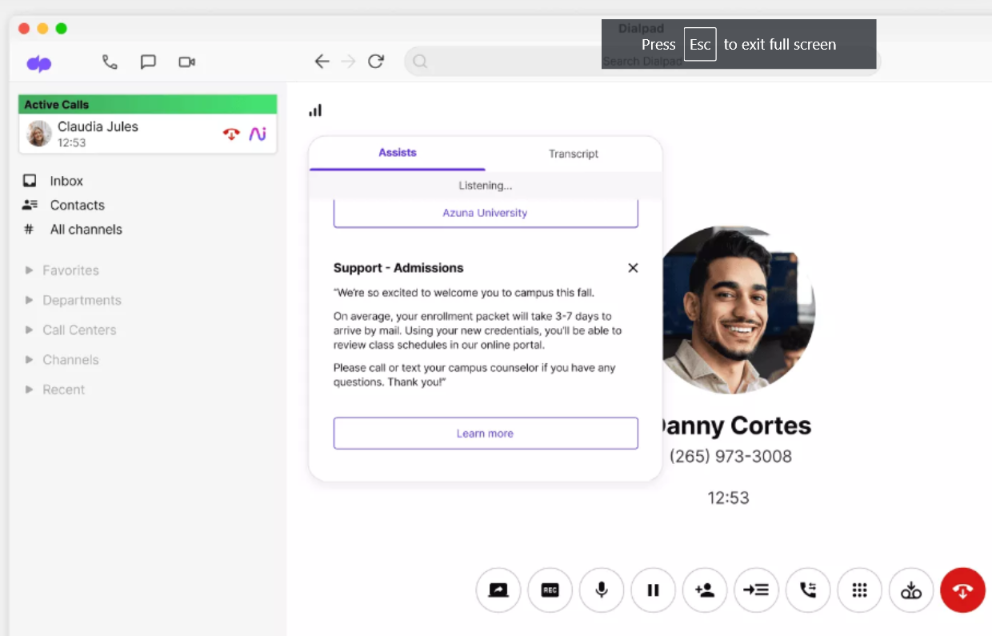992x636 pixels.
Task: Click the Azuna University button
Action: [485, 213]
